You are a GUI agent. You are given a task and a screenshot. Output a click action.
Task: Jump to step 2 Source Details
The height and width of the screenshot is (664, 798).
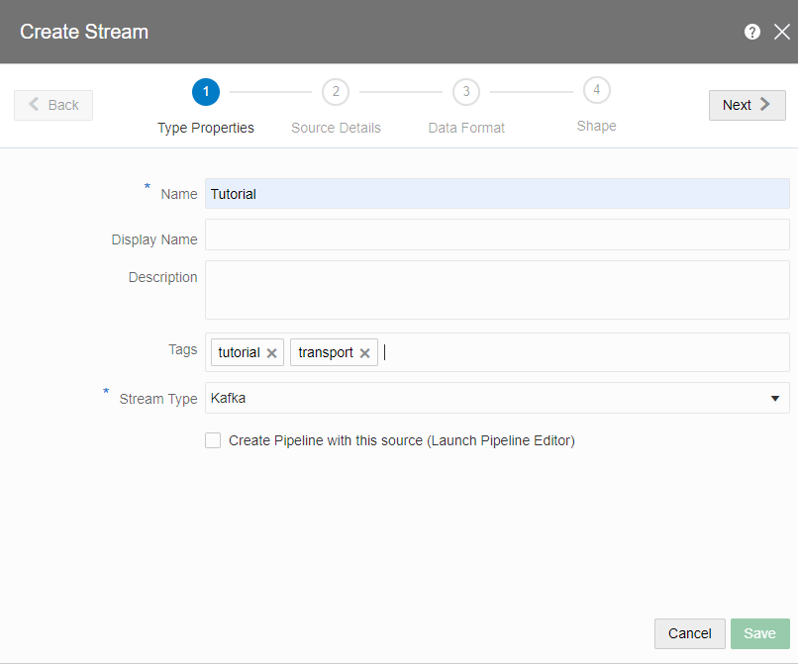(335, 92)
